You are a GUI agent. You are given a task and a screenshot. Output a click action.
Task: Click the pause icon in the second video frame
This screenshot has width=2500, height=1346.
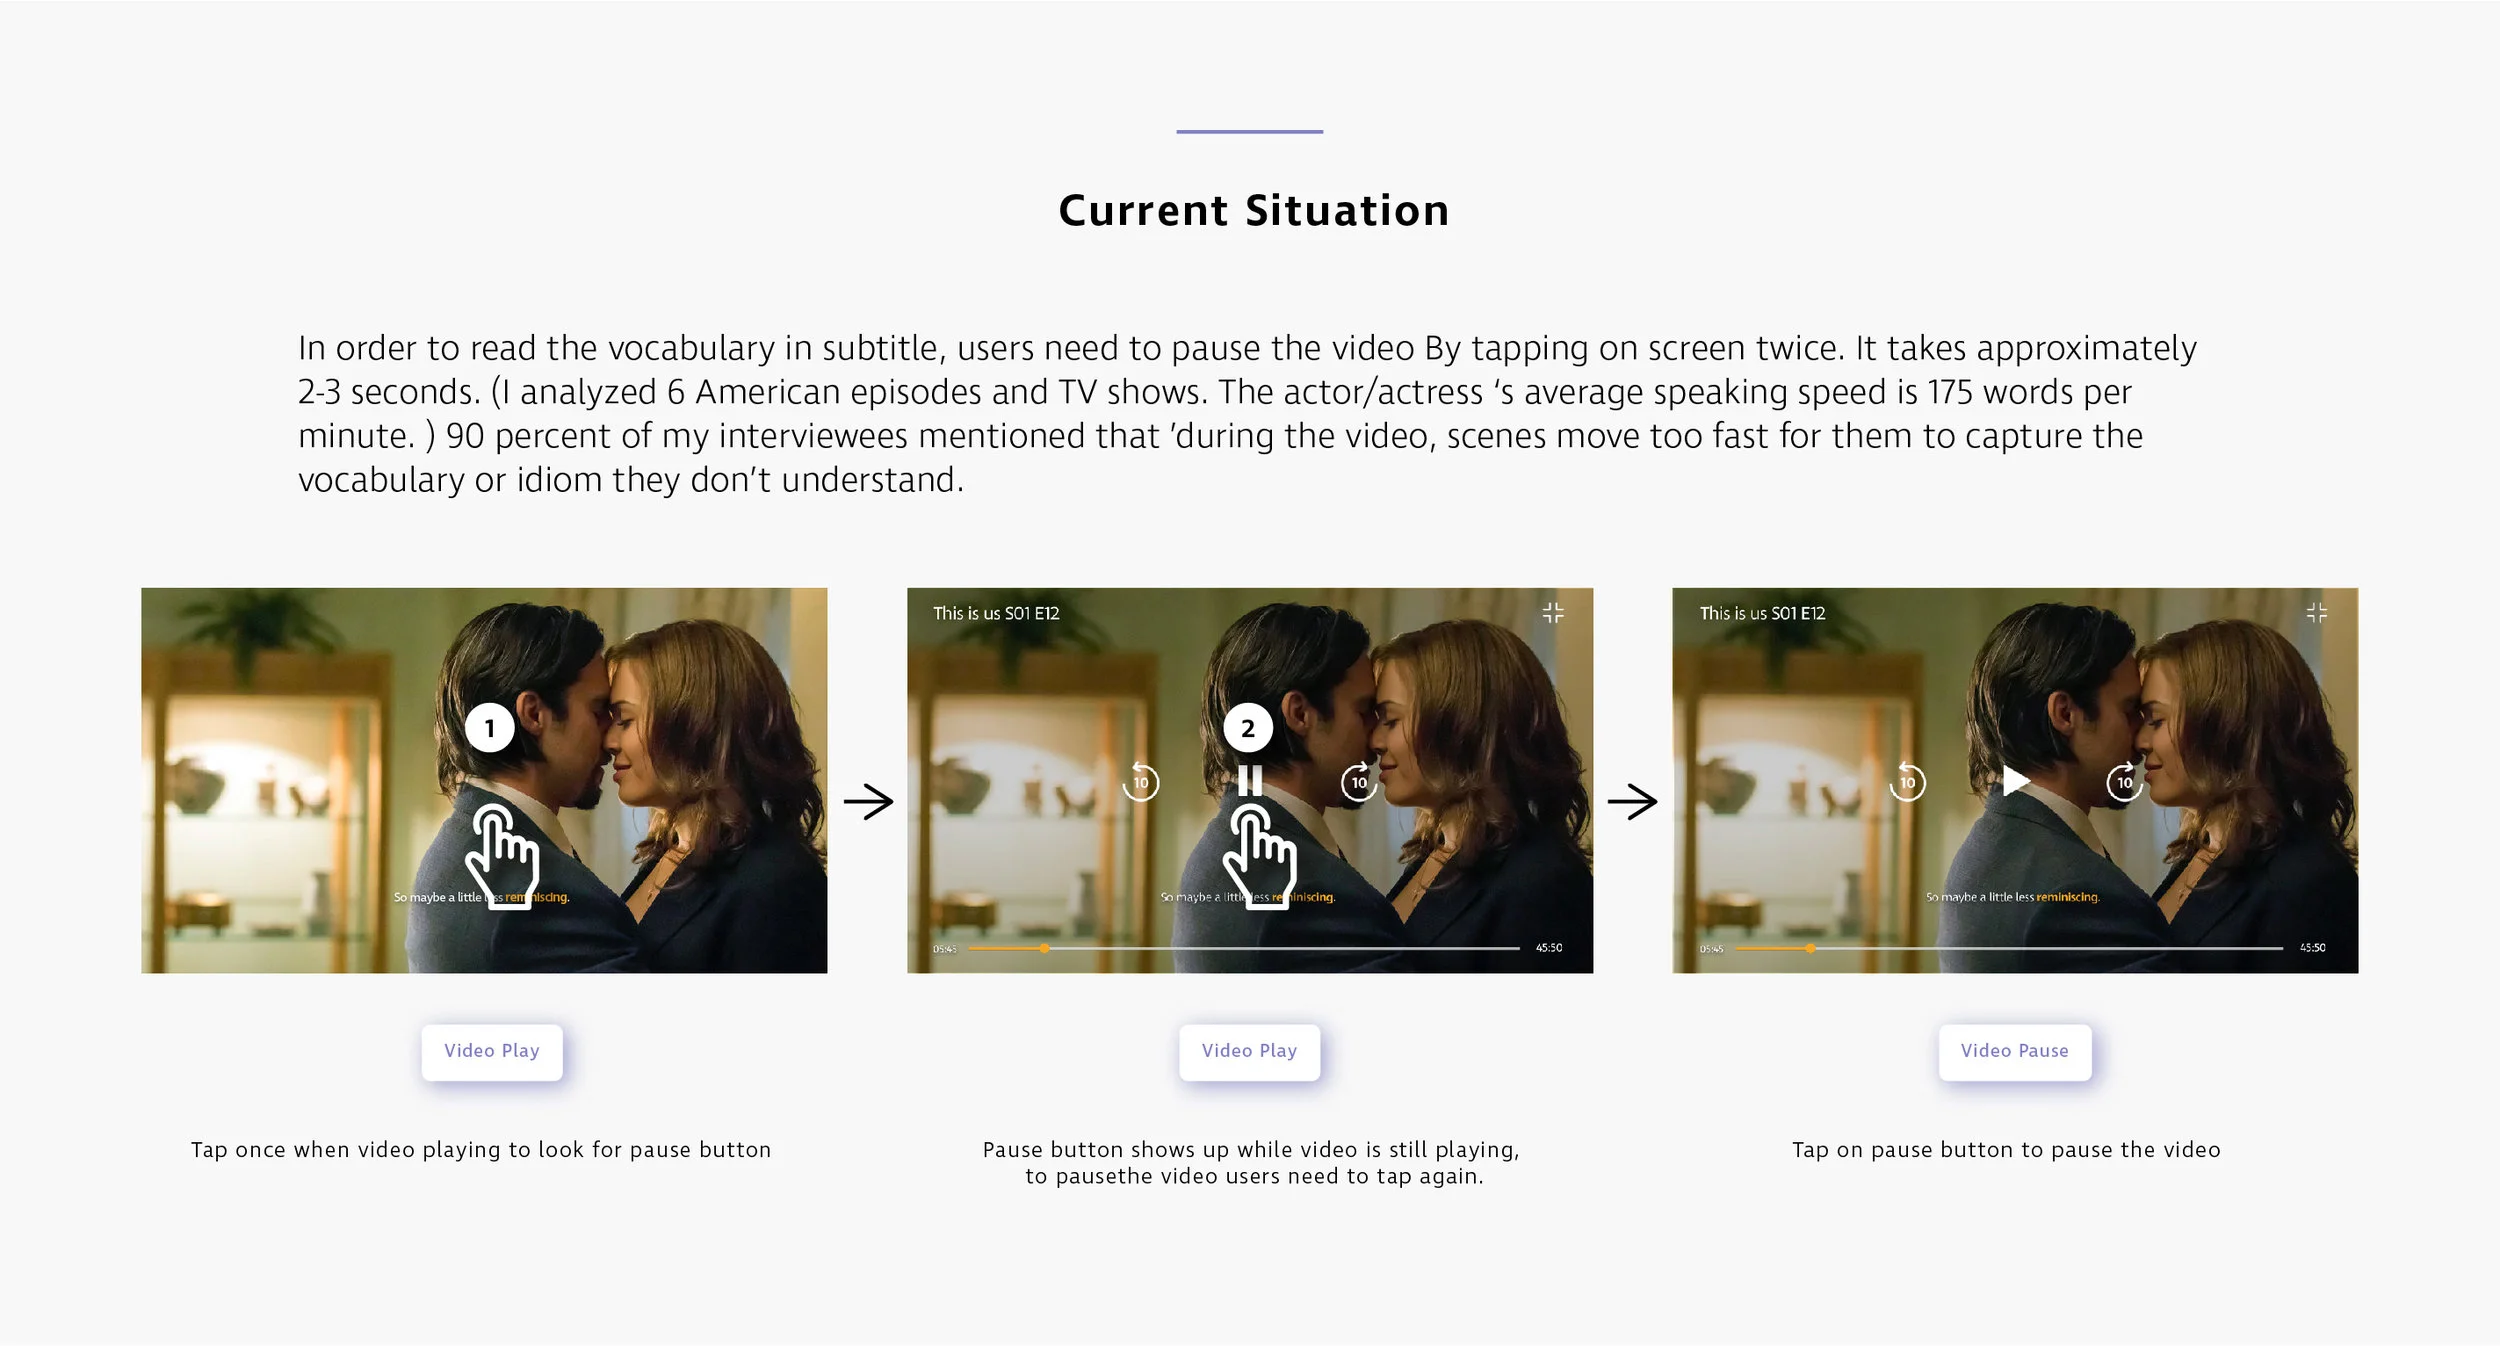coord(1249,781)
